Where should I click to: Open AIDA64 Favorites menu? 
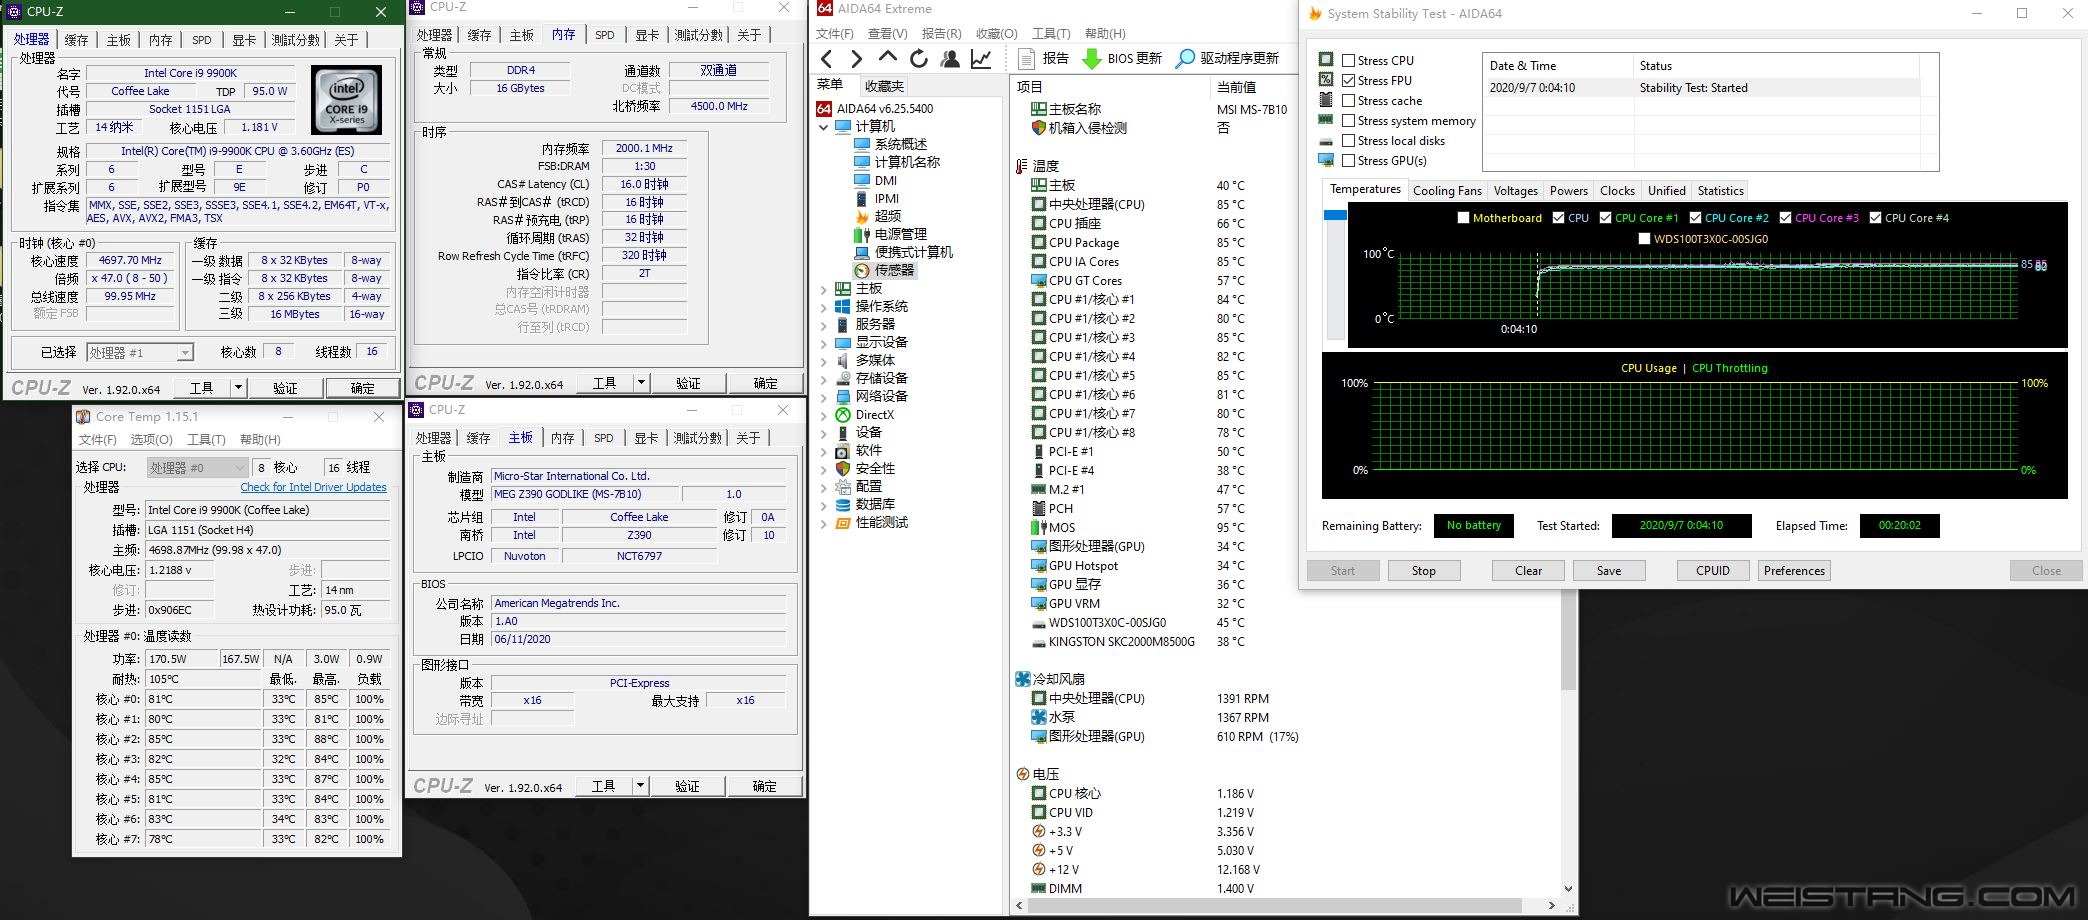tap(996, 34)
